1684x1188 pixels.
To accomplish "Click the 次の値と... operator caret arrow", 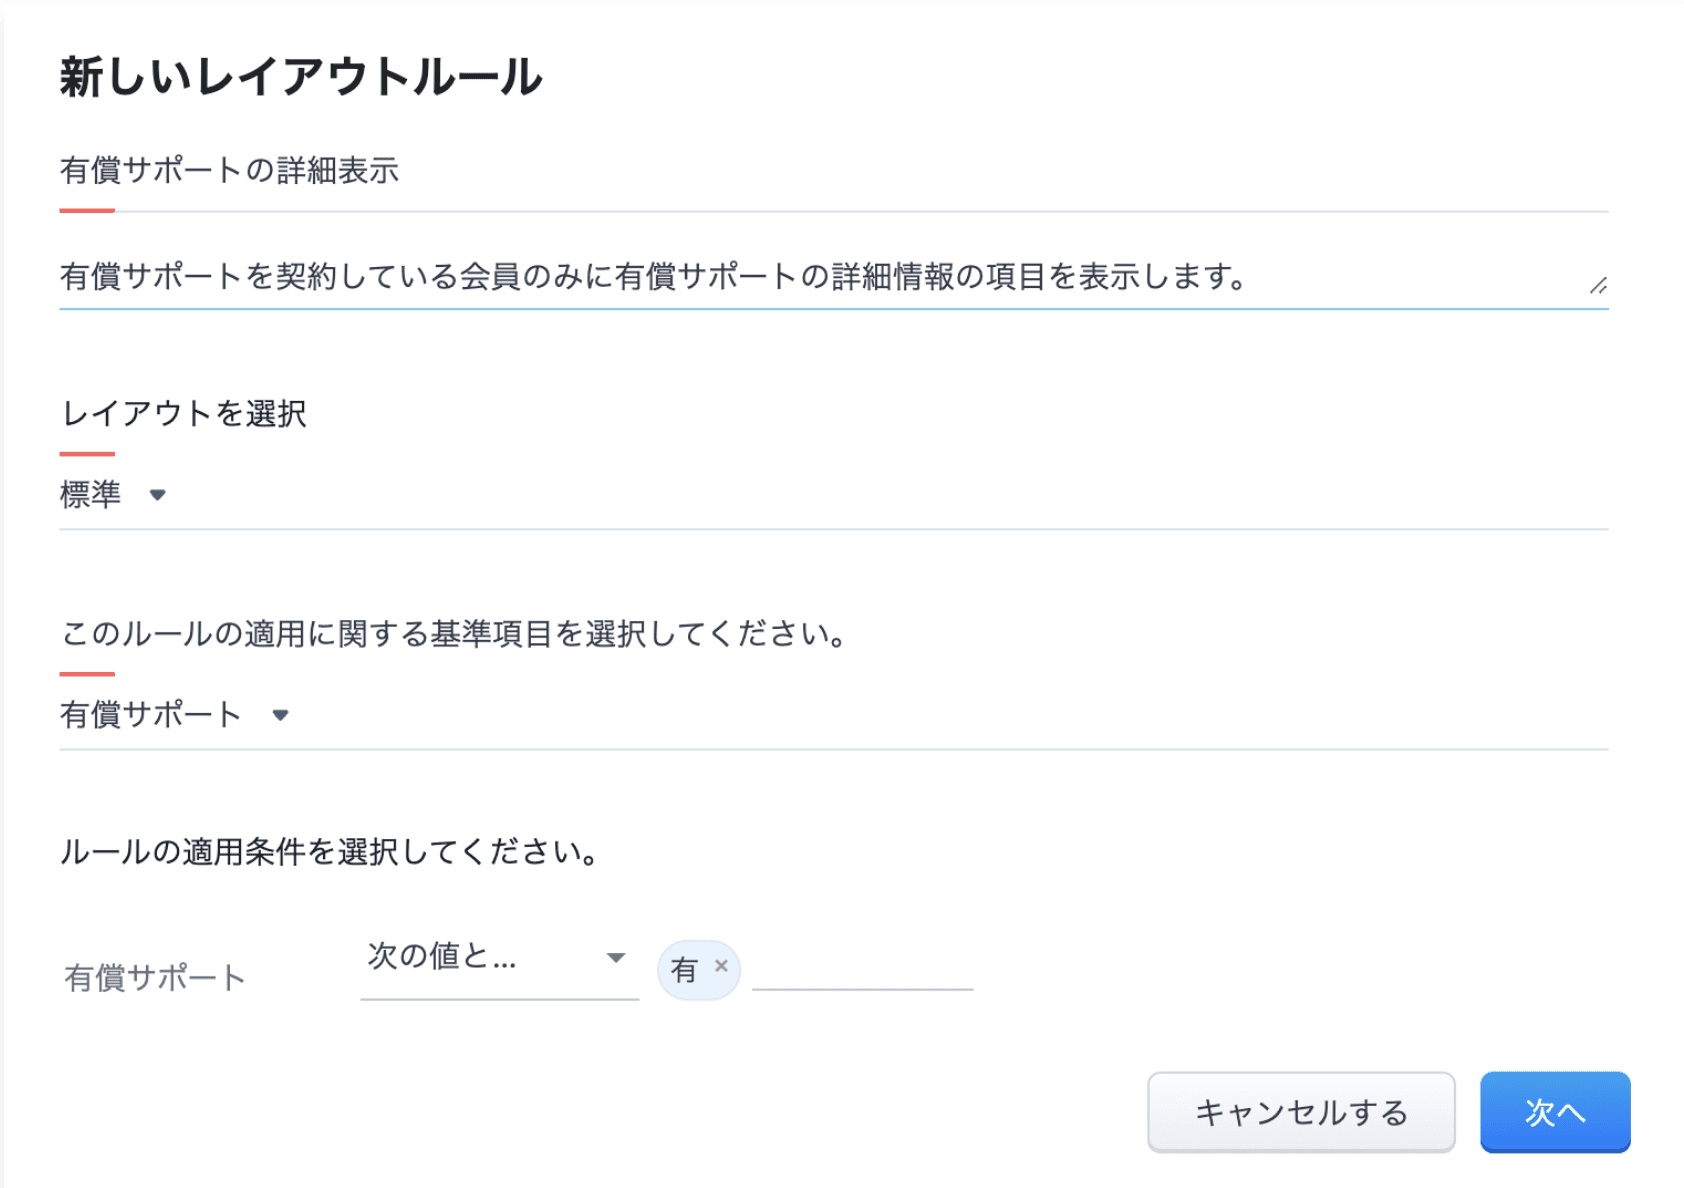I will (616, 958).
